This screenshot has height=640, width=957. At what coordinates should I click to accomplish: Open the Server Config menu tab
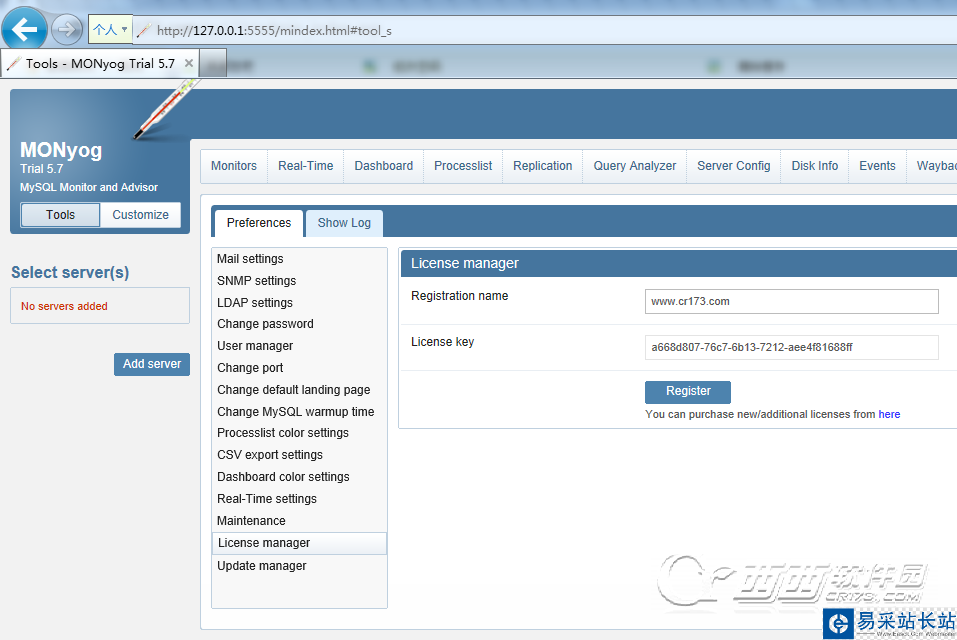[x=734, y=166]
